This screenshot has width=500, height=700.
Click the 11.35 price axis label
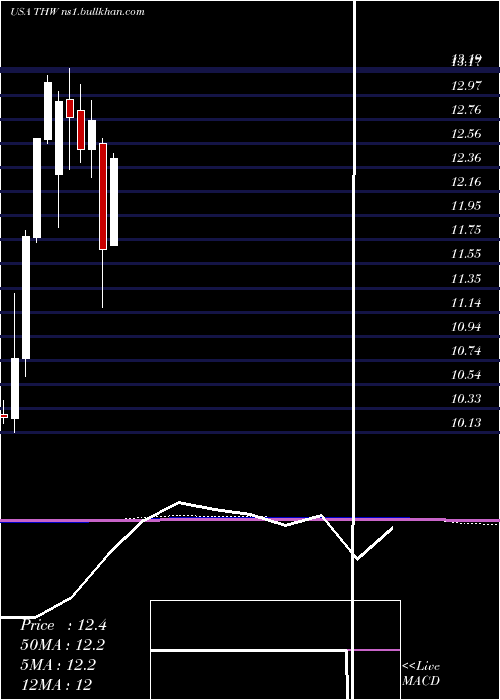click(x=467, y=279)
